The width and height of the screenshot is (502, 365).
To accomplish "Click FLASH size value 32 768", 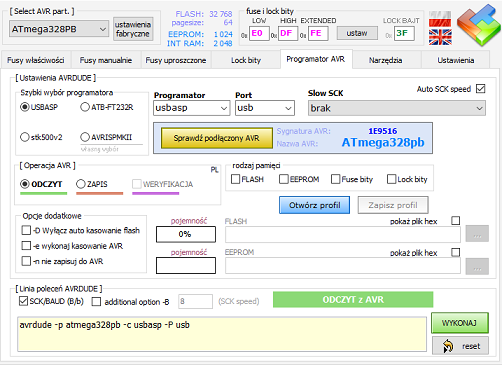I will pyautogui.click(x=221, y=14).
